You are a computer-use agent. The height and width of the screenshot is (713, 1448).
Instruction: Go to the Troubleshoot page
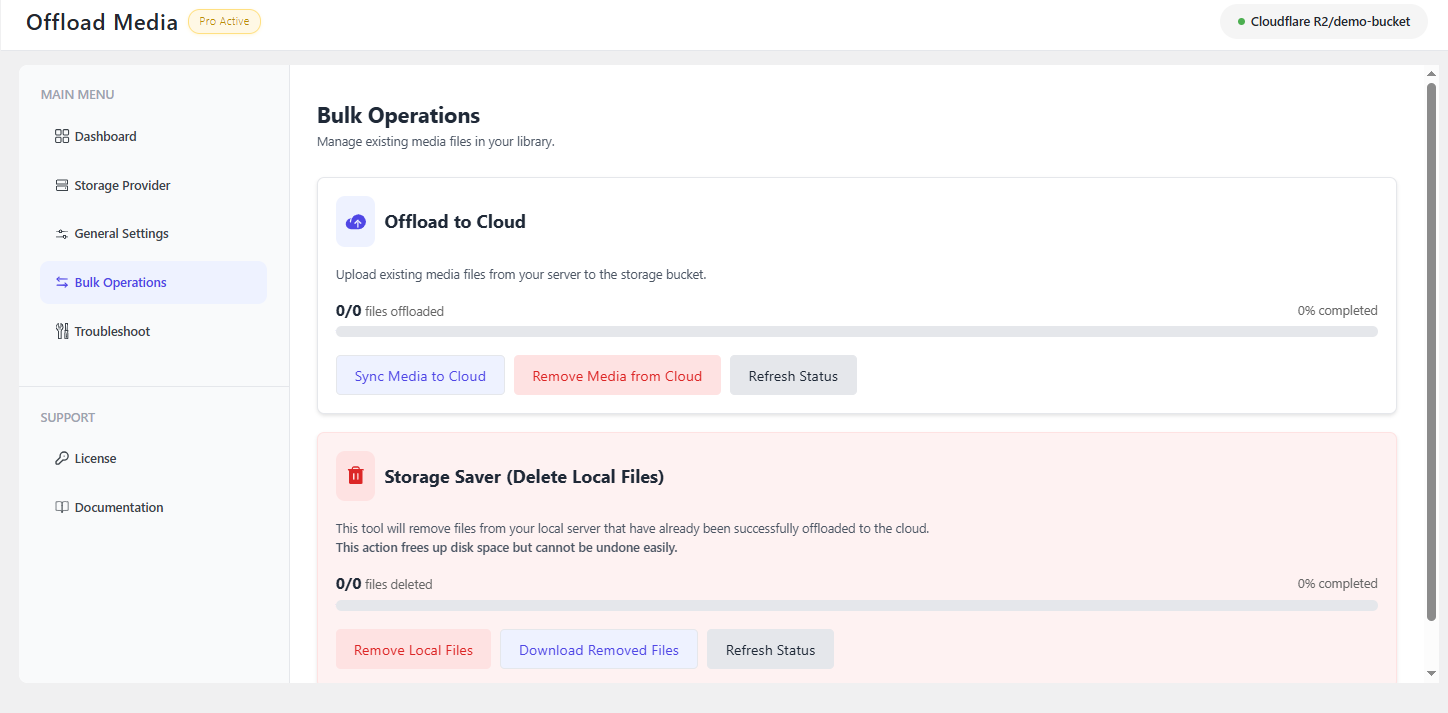[112, 331]
